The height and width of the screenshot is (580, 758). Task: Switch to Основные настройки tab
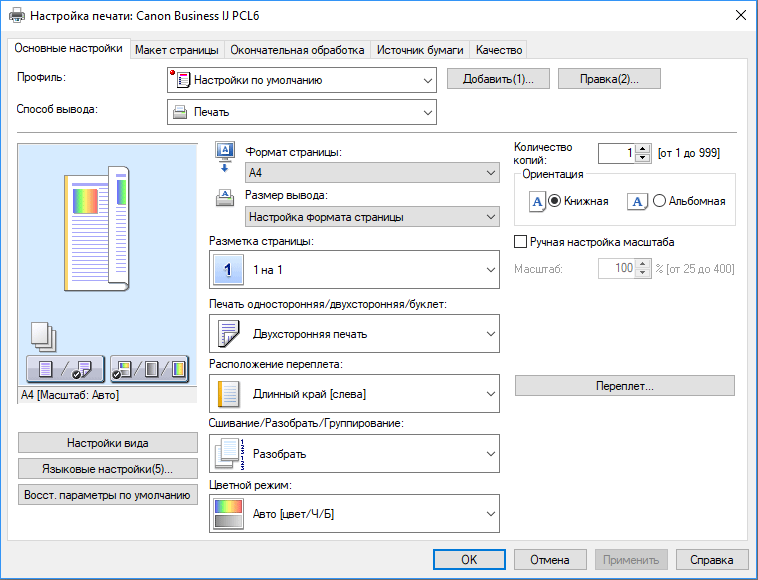69,48
